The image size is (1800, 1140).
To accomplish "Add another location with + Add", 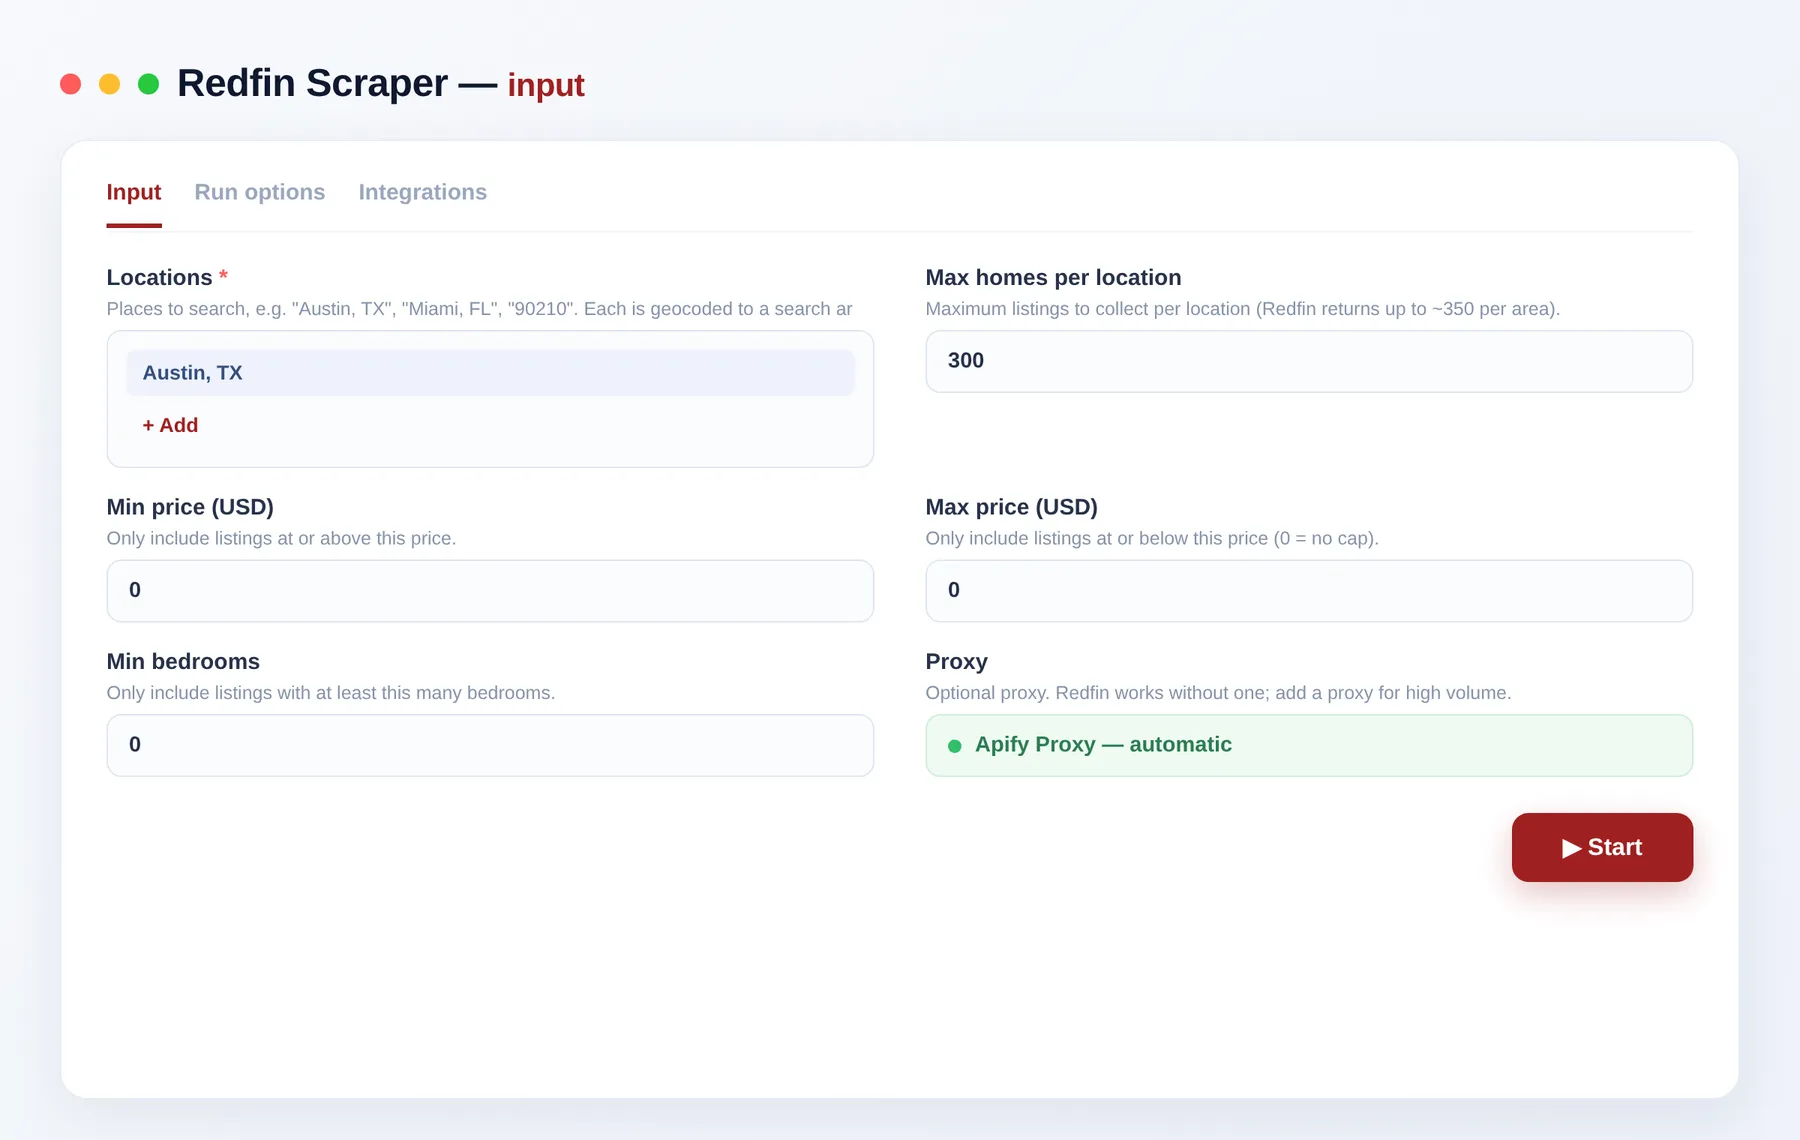I will point(170,425).
